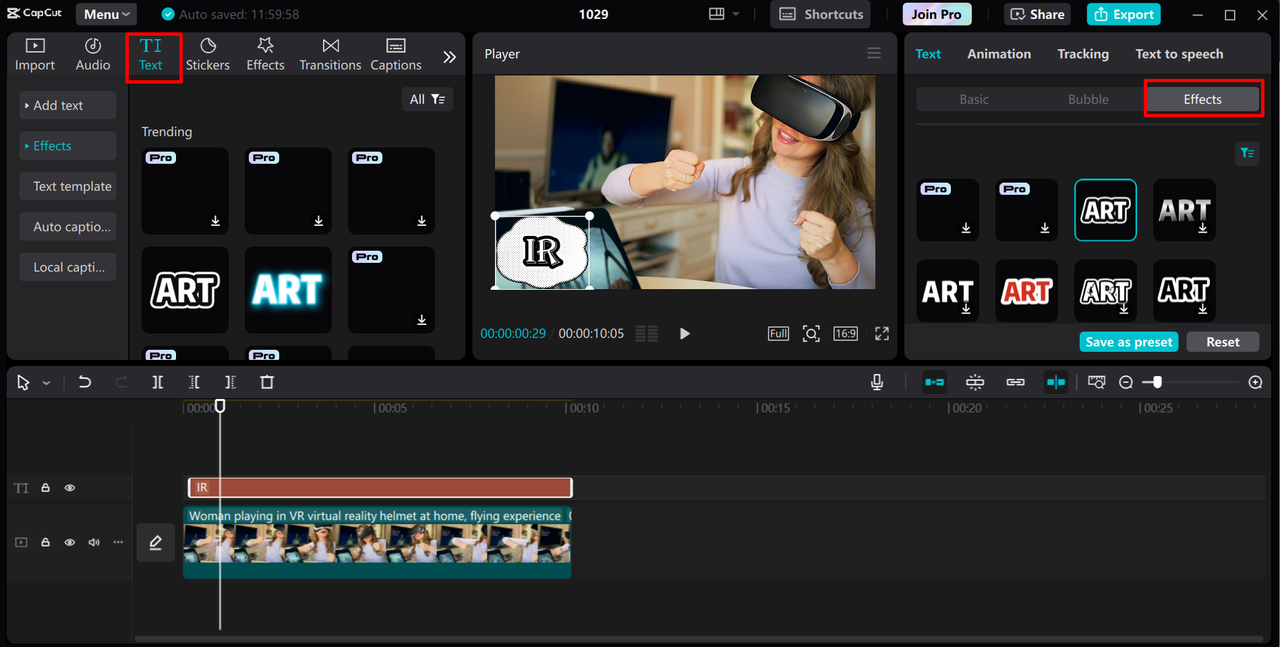The height and width of the screenshot is (647, 1280).
Task: Open the inspector effects filter icon
Action: (x=1247, y=153)
